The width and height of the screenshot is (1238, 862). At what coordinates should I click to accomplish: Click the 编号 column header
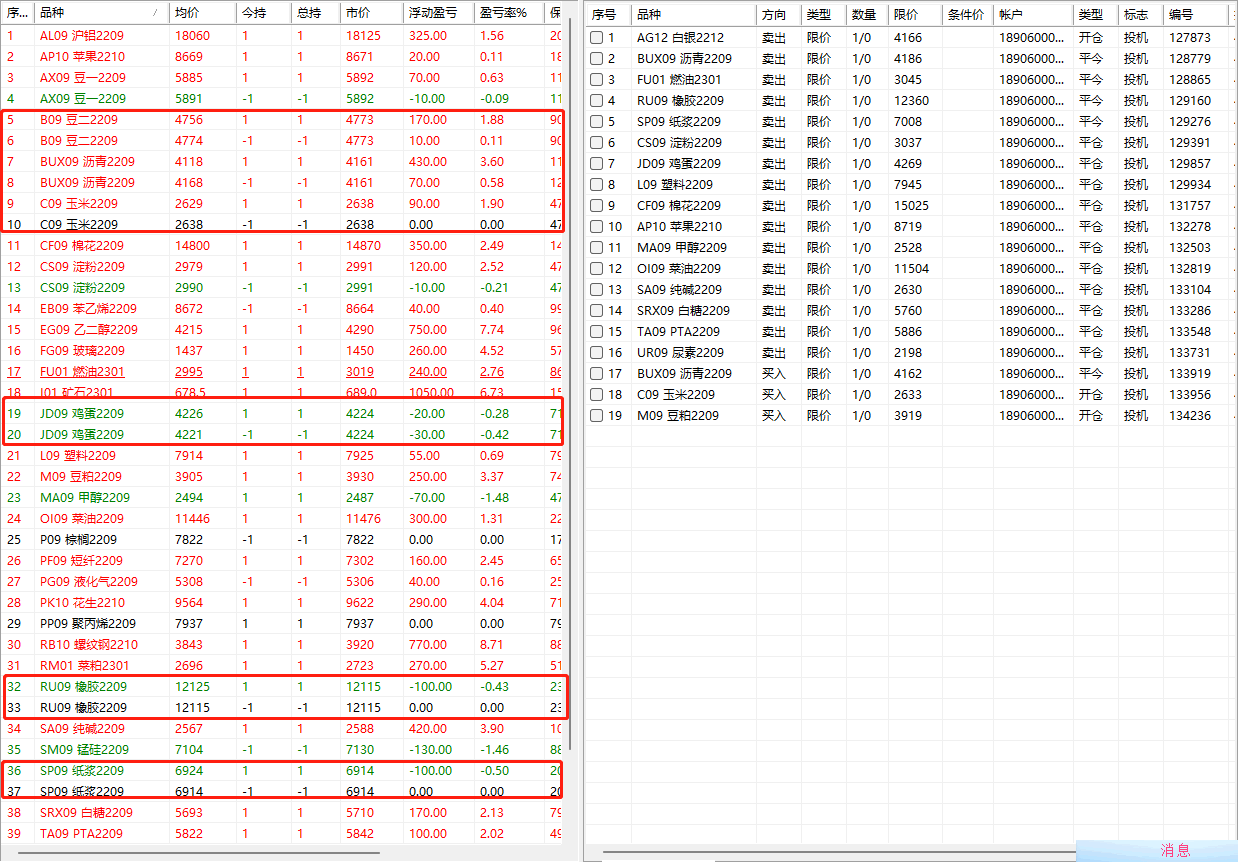click(1181, 15)
